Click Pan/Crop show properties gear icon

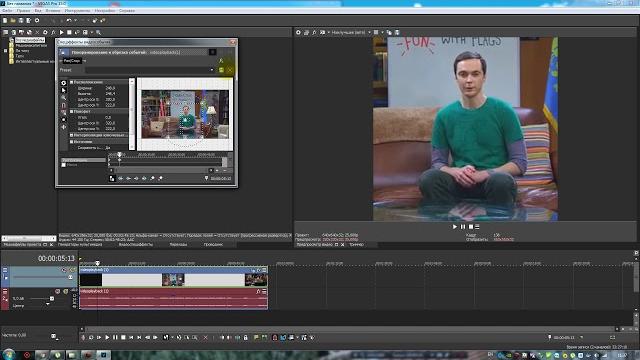(x=63, y=83)
